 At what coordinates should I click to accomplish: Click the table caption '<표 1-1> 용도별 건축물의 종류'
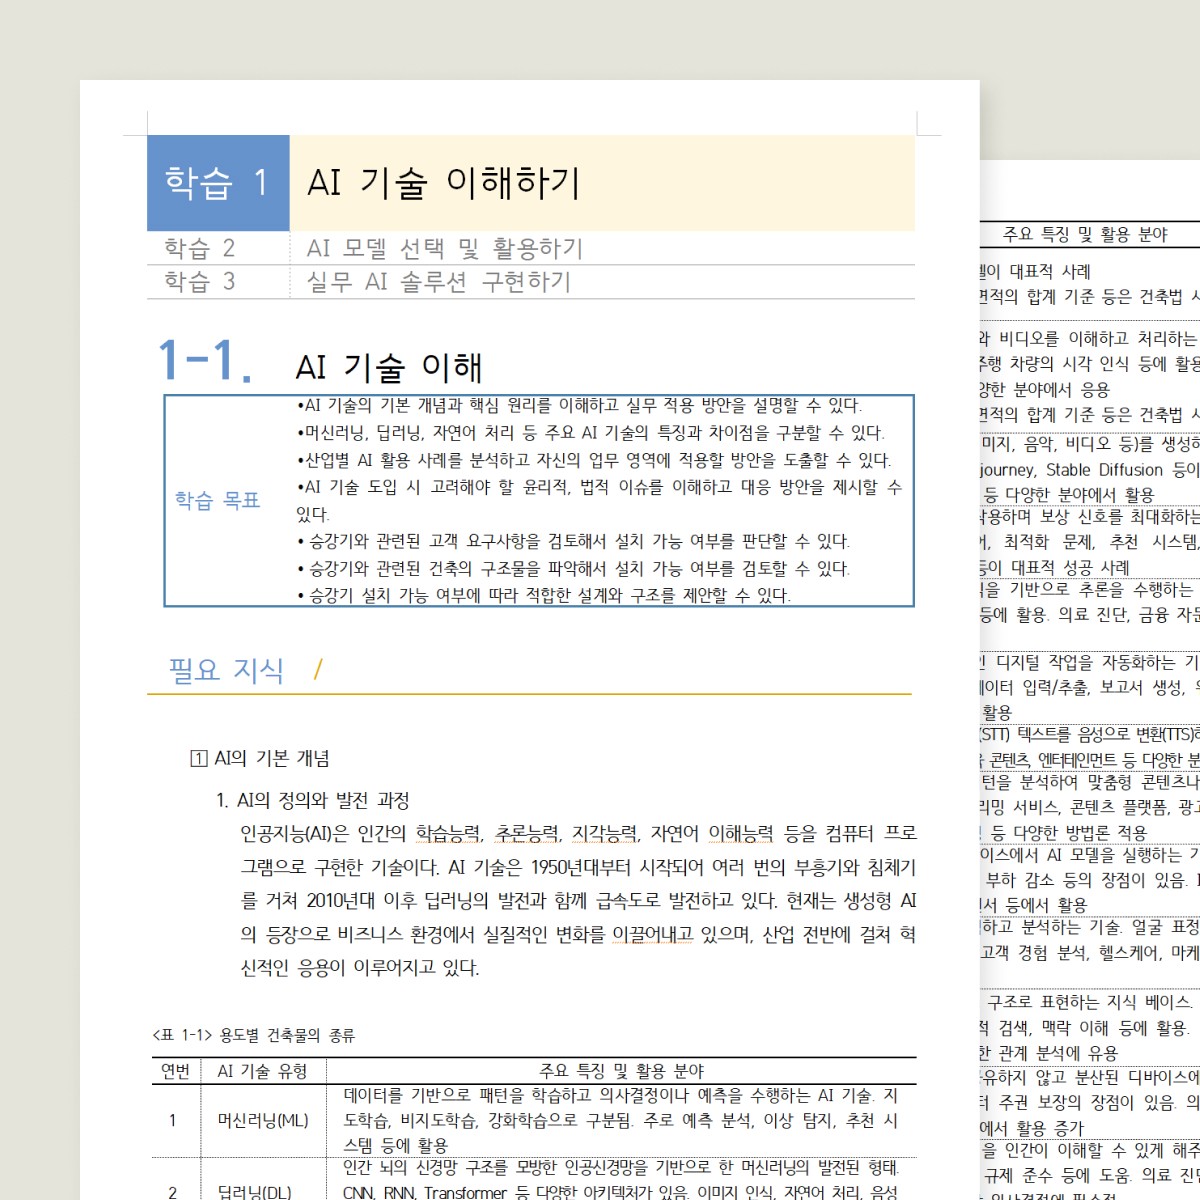[253, 1035]
